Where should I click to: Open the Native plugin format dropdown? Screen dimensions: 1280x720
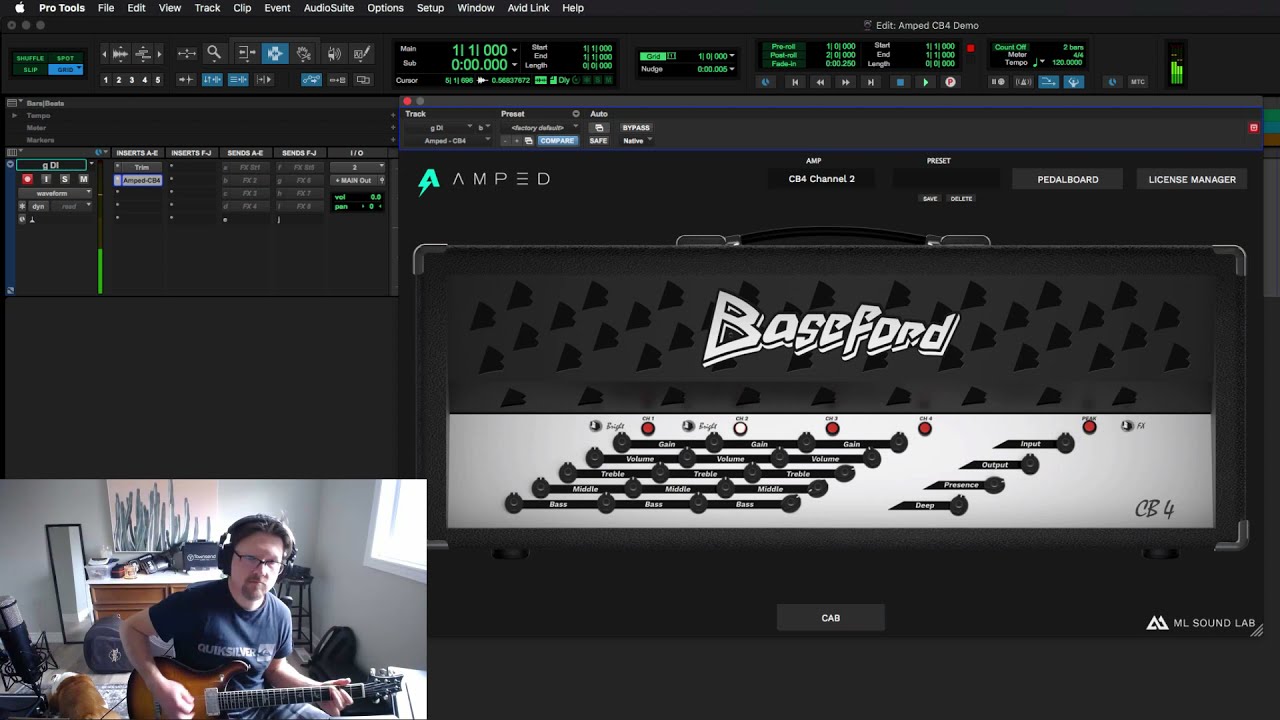pos(636,141)
